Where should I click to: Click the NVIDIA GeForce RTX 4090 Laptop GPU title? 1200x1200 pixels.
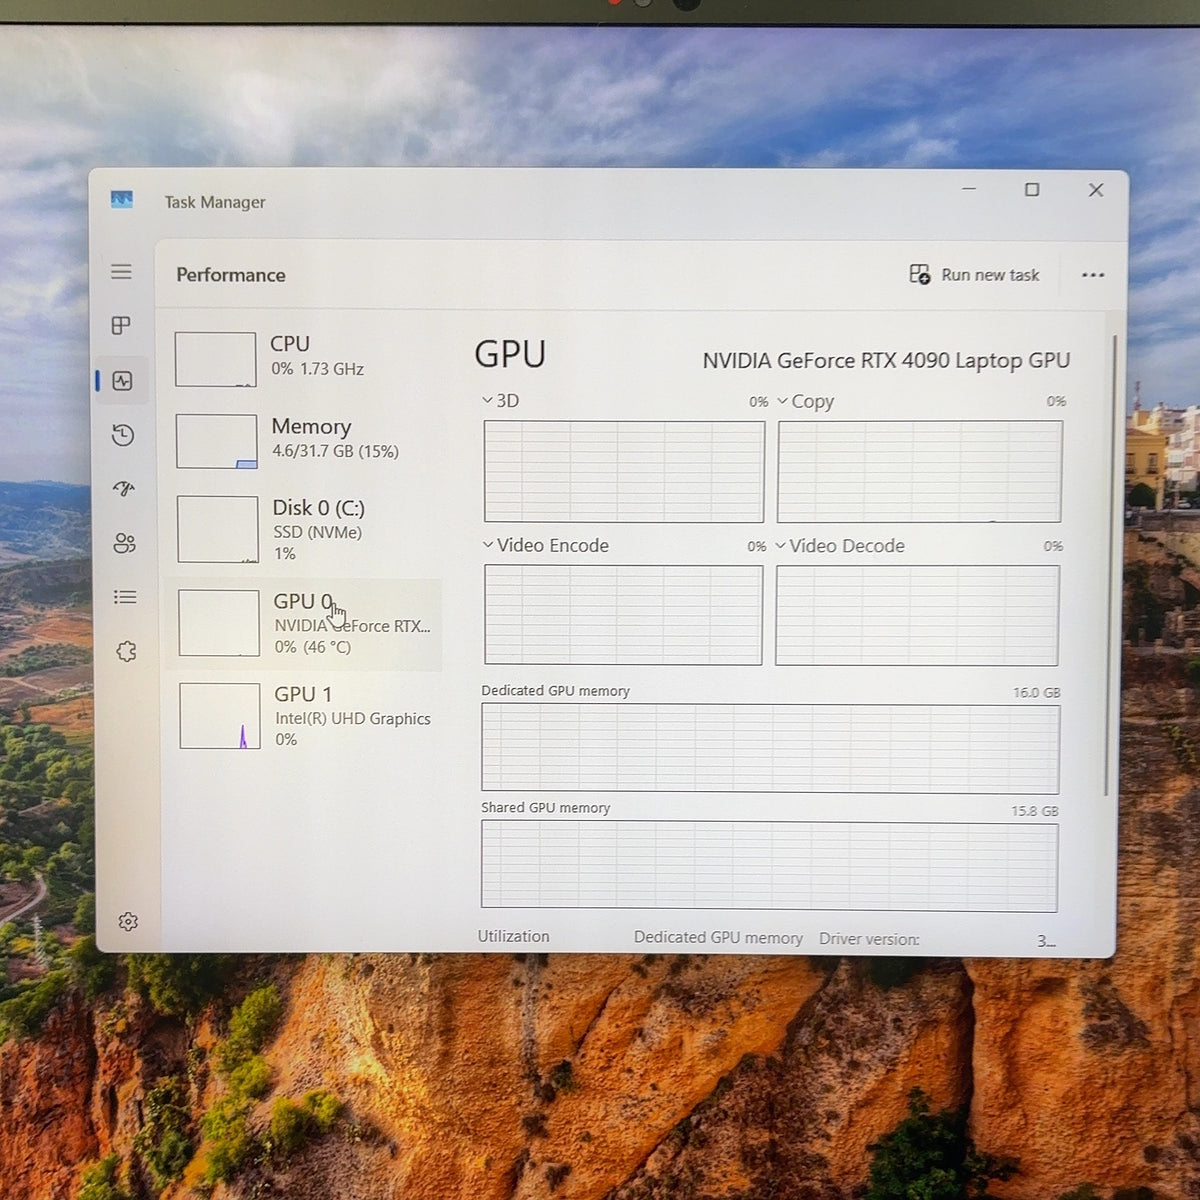[x=886, y=361]
